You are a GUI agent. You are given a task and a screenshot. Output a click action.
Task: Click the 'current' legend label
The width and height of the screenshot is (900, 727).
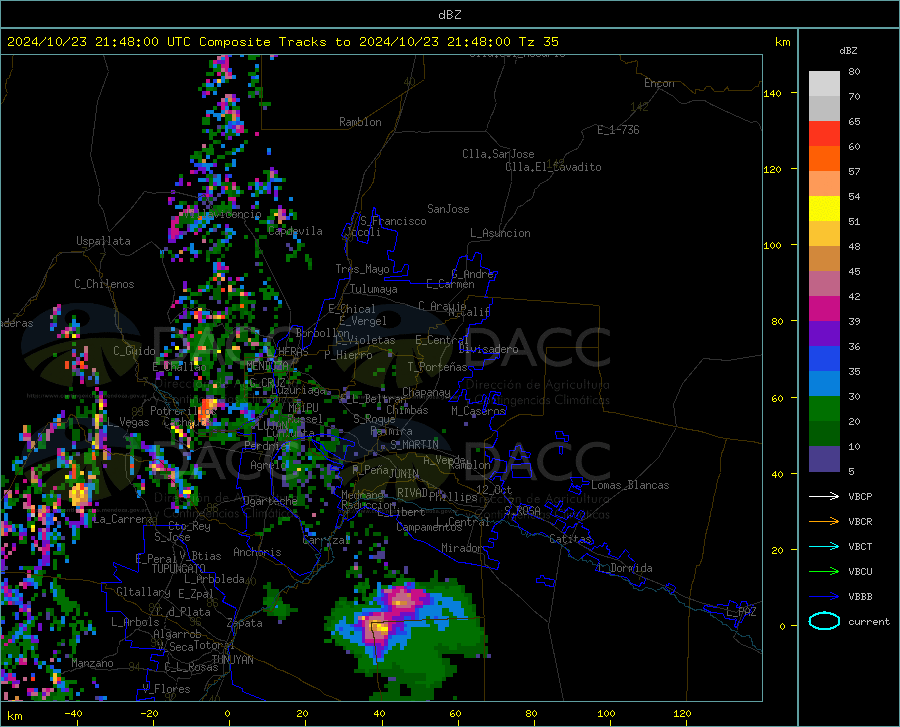click(x=869, y=621)
